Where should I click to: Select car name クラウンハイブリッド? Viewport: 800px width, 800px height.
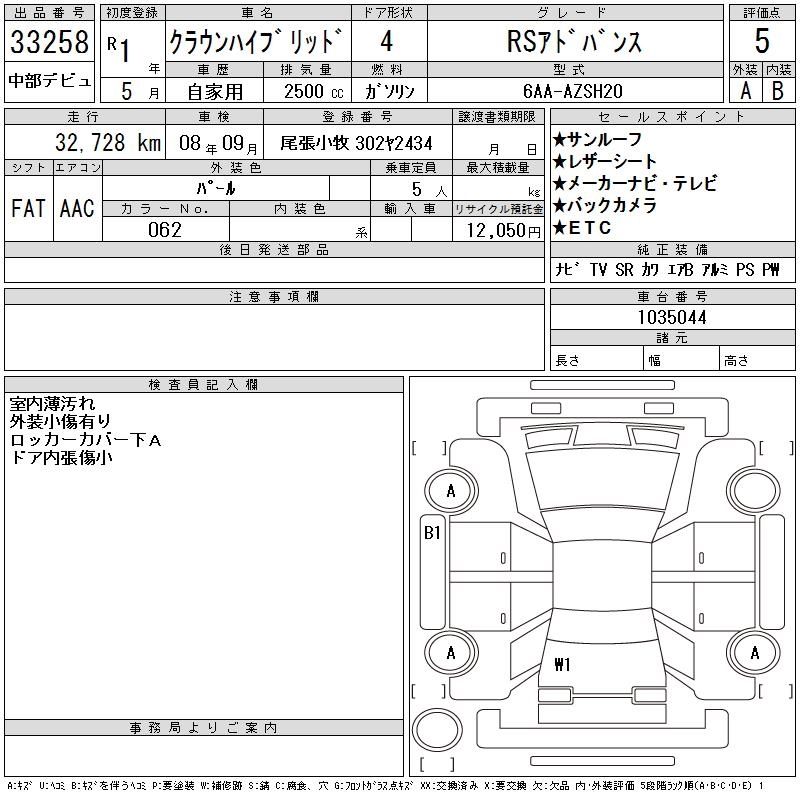pyautogui.click(x=257, y=41)
